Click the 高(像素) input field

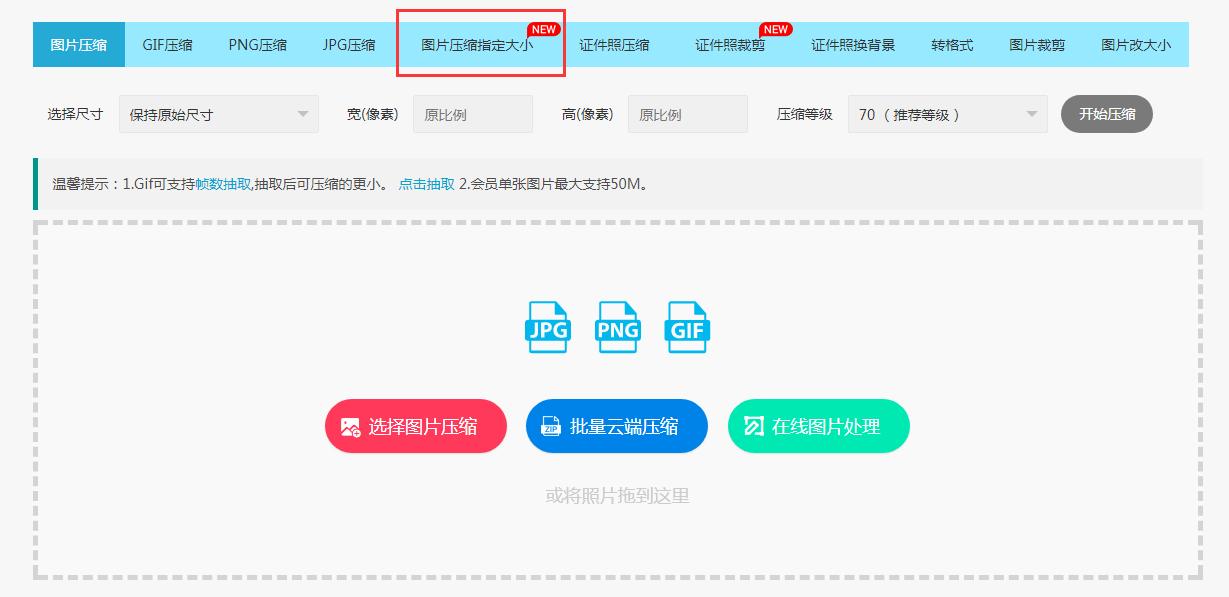[x=688, y=113]
